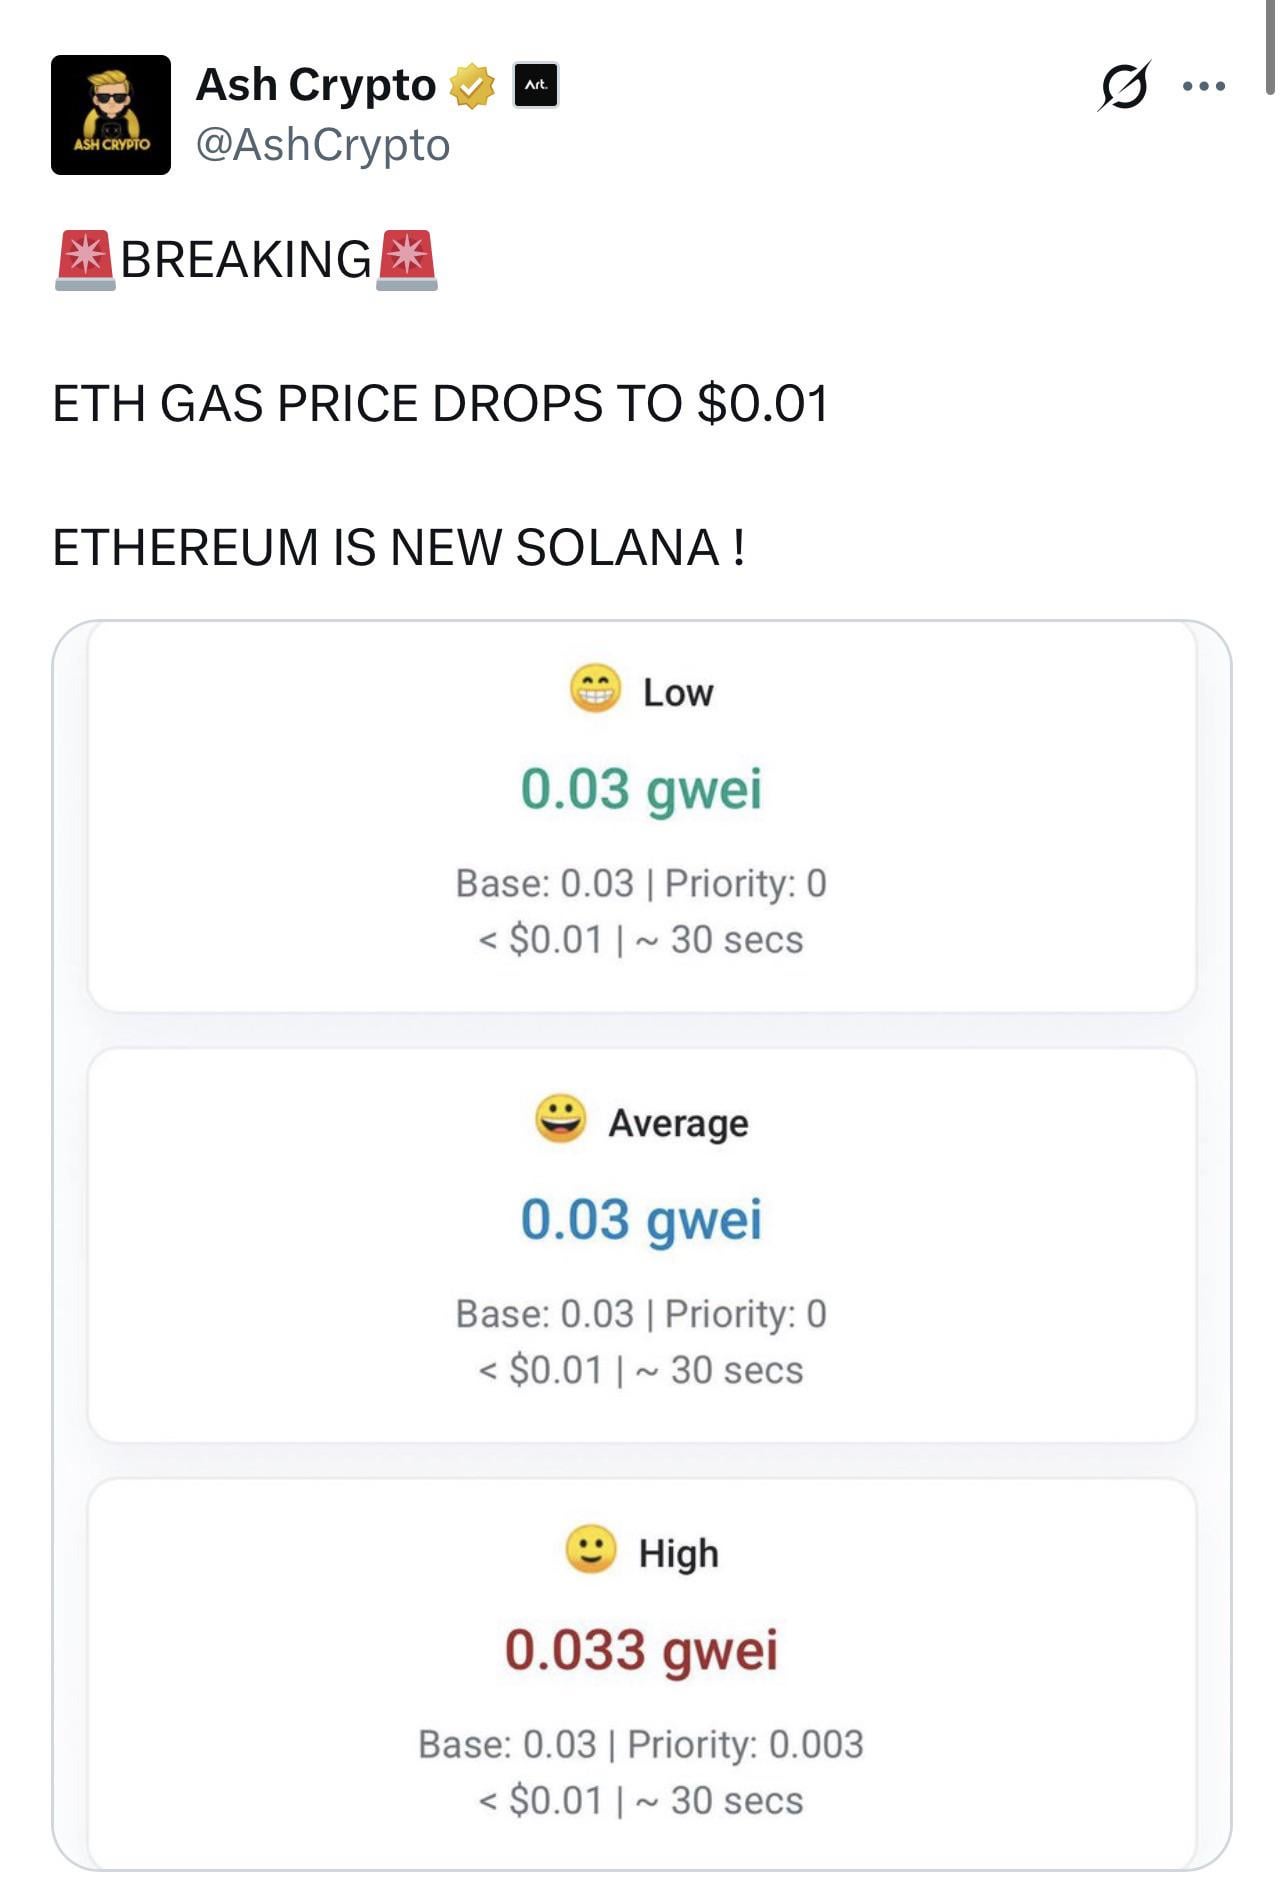This screenshot has width=1284, height=1888.
Task: Click the ETHEREUM IS NEW SOLANA text
Action: click(x=398, y=548)
